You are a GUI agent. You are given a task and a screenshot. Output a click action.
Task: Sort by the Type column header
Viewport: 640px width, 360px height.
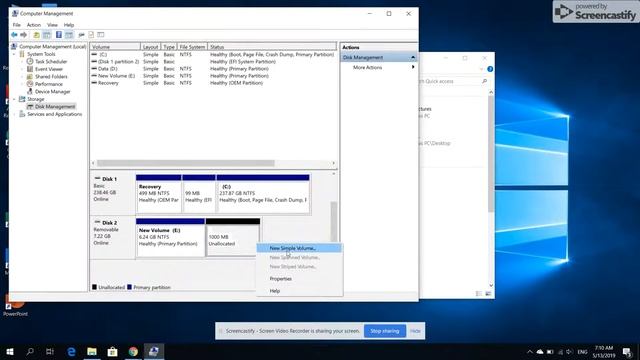[x=169, y=47]
